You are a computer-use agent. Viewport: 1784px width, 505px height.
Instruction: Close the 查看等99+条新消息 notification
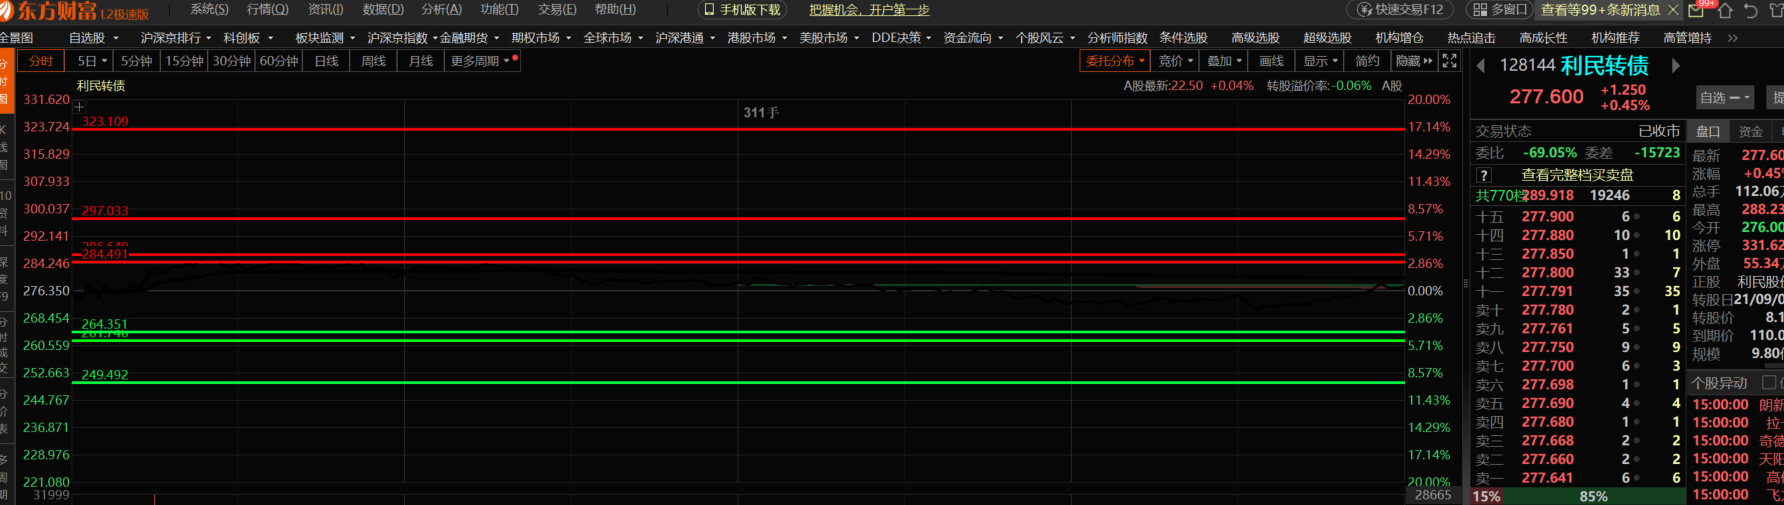click(1673, 10)
